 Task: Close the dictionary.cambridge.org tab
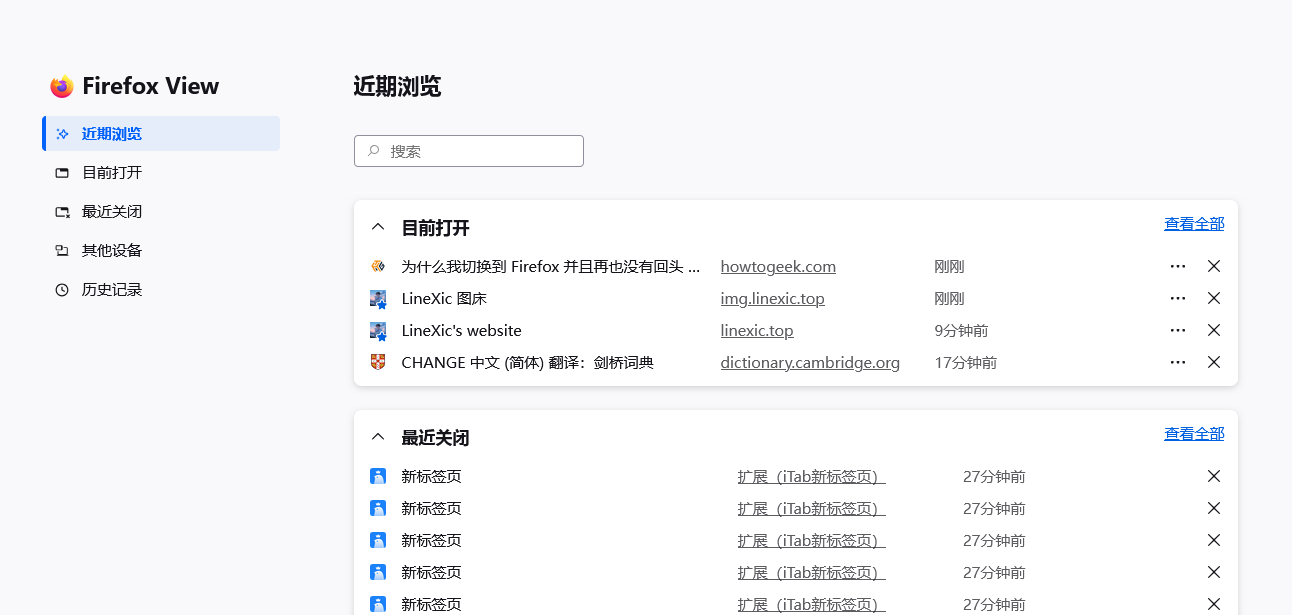pyautogui.click(x=1214, y=362)
